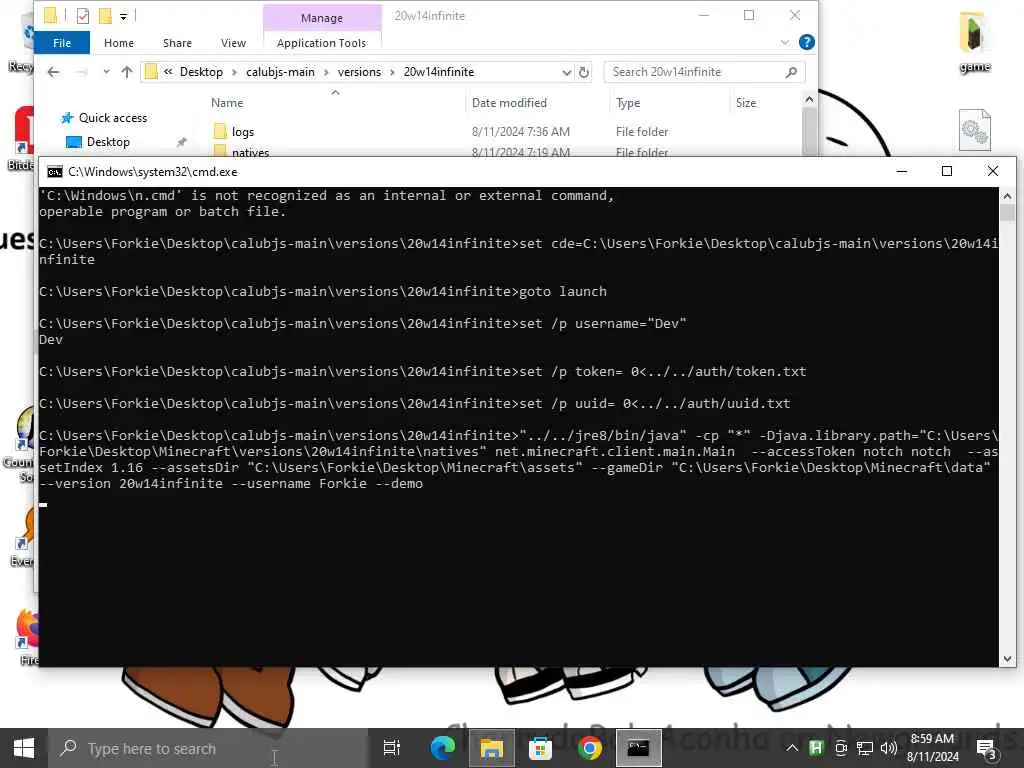The image size is (1024, 768).
Task: Go up one folder level
Action: [x=127, y=72]
